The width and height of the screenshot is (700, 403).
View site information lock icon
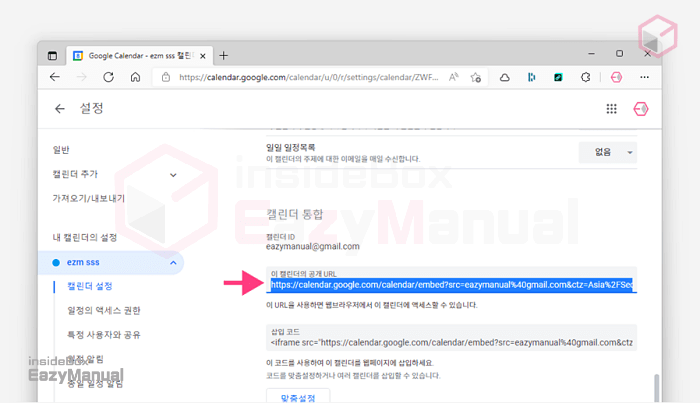pos(166,77)
